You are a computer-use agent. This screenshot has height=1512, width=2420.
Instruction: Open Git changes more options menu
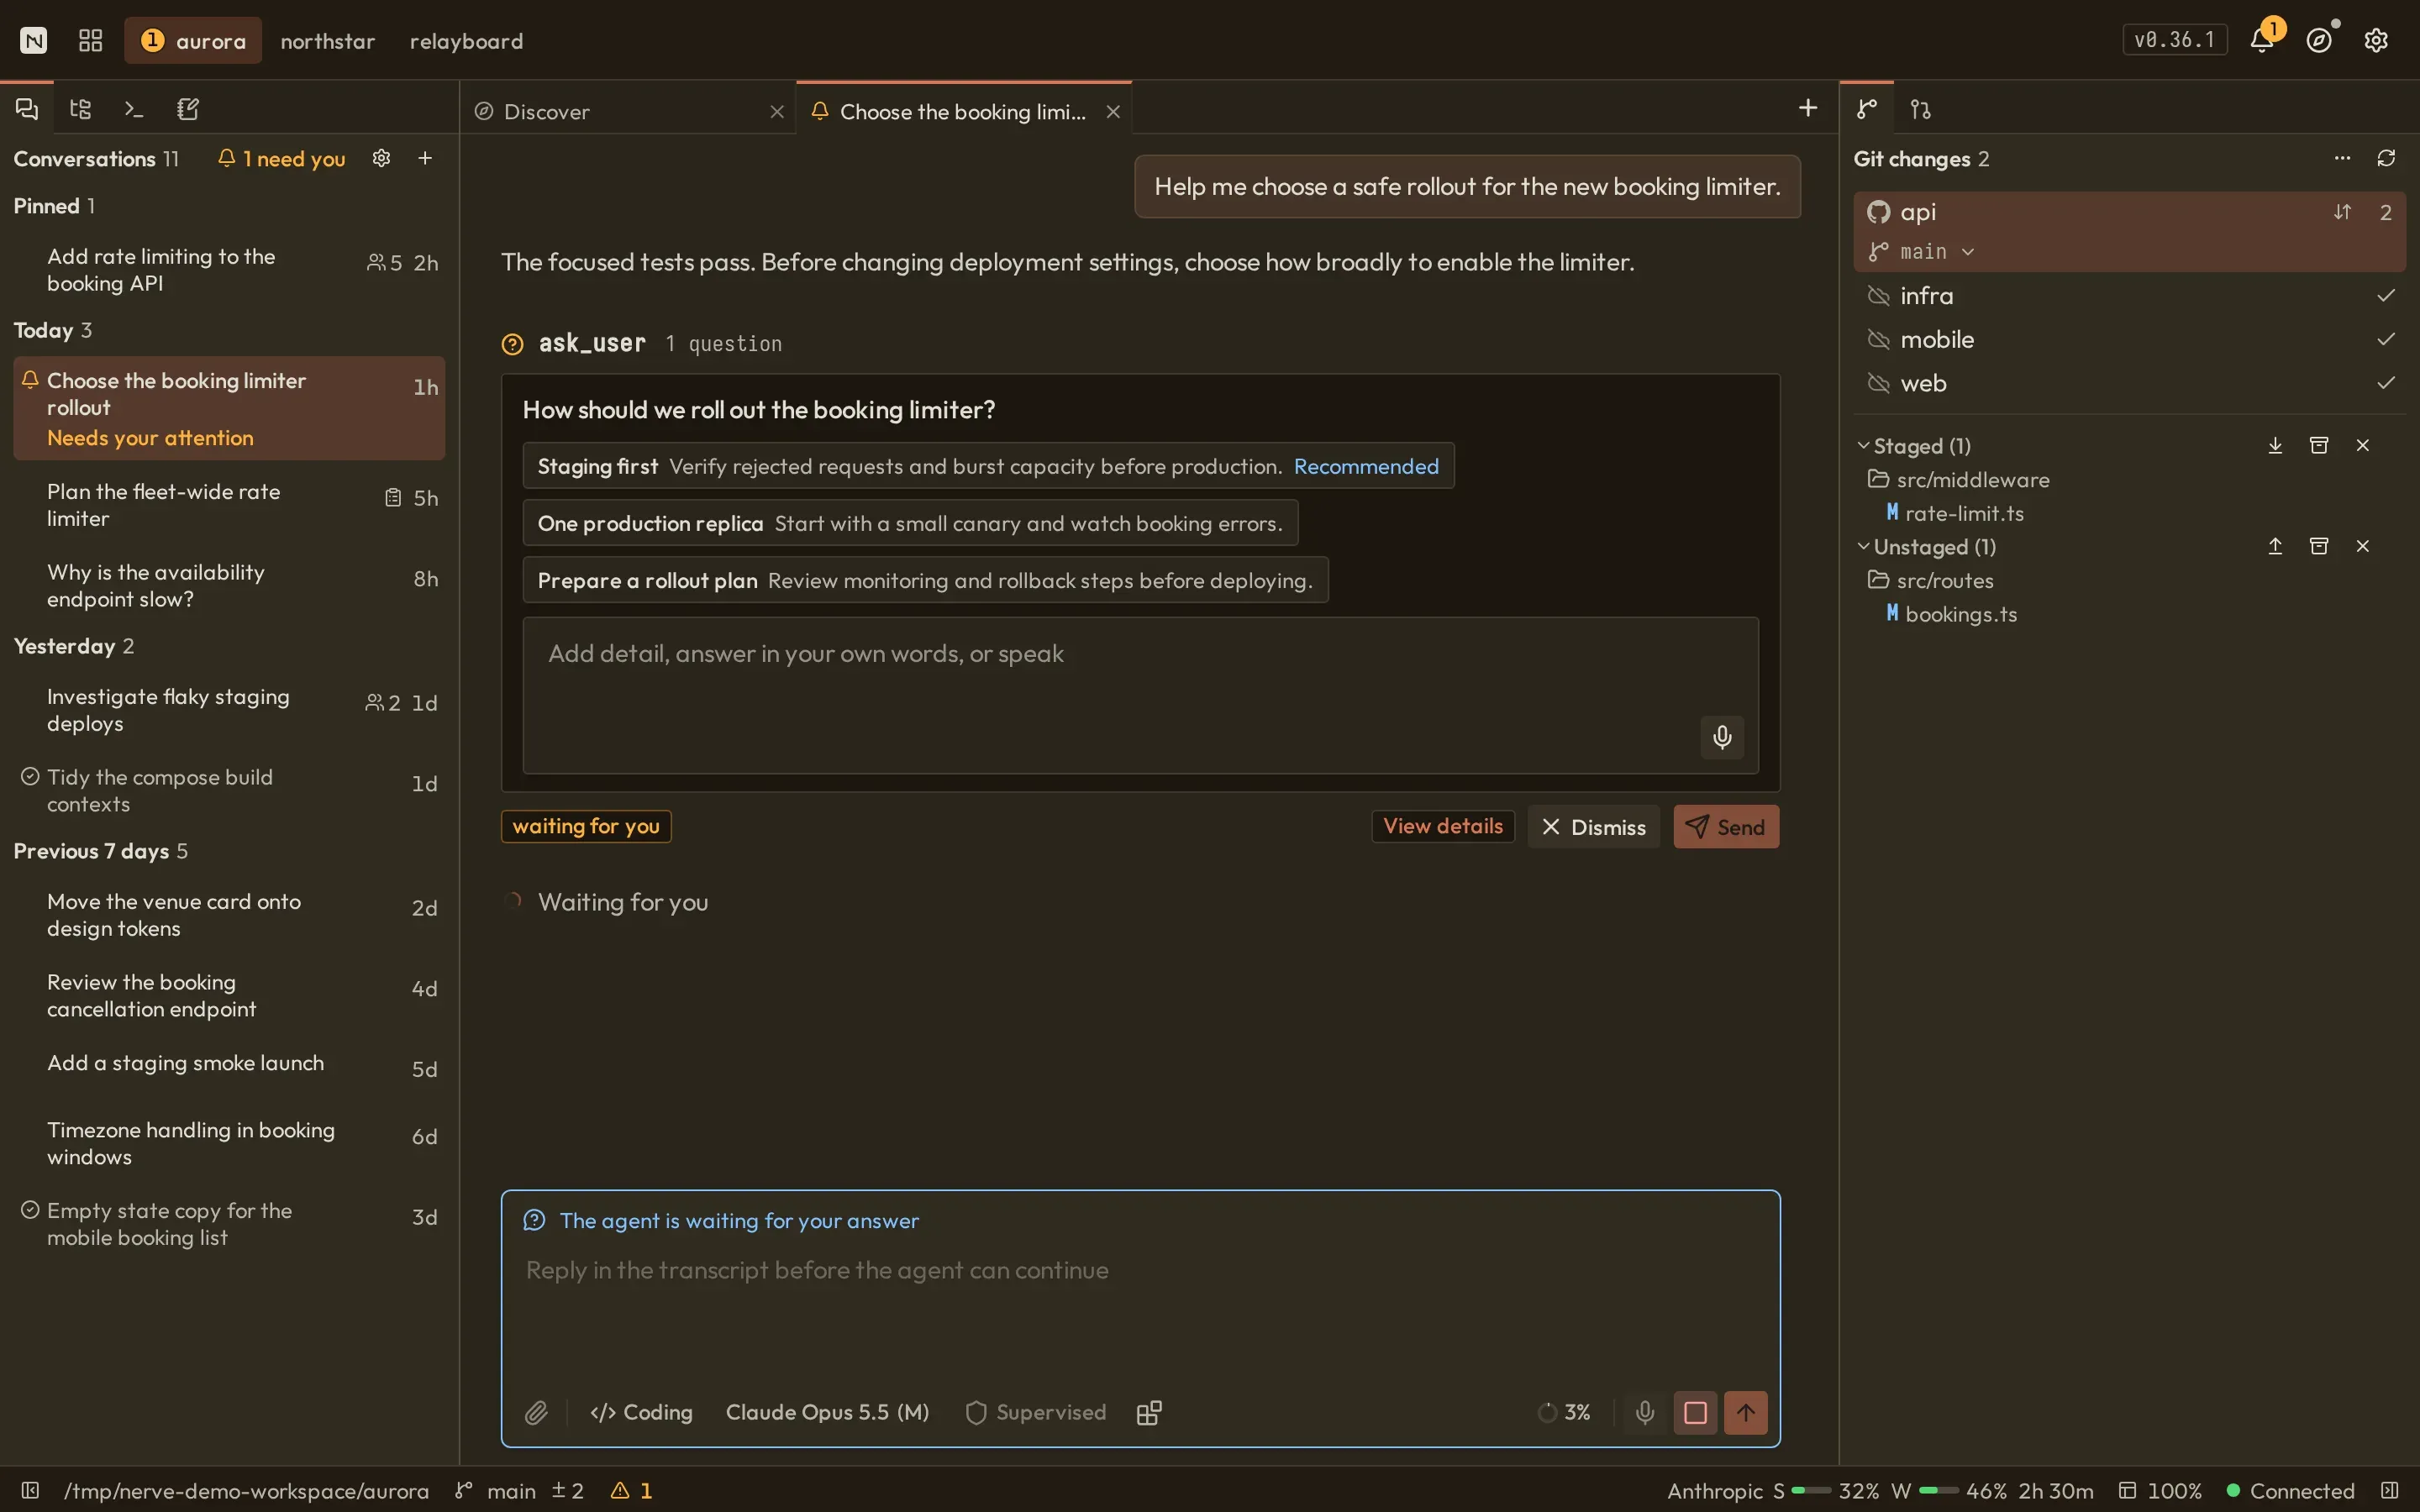click(2342, 158)
